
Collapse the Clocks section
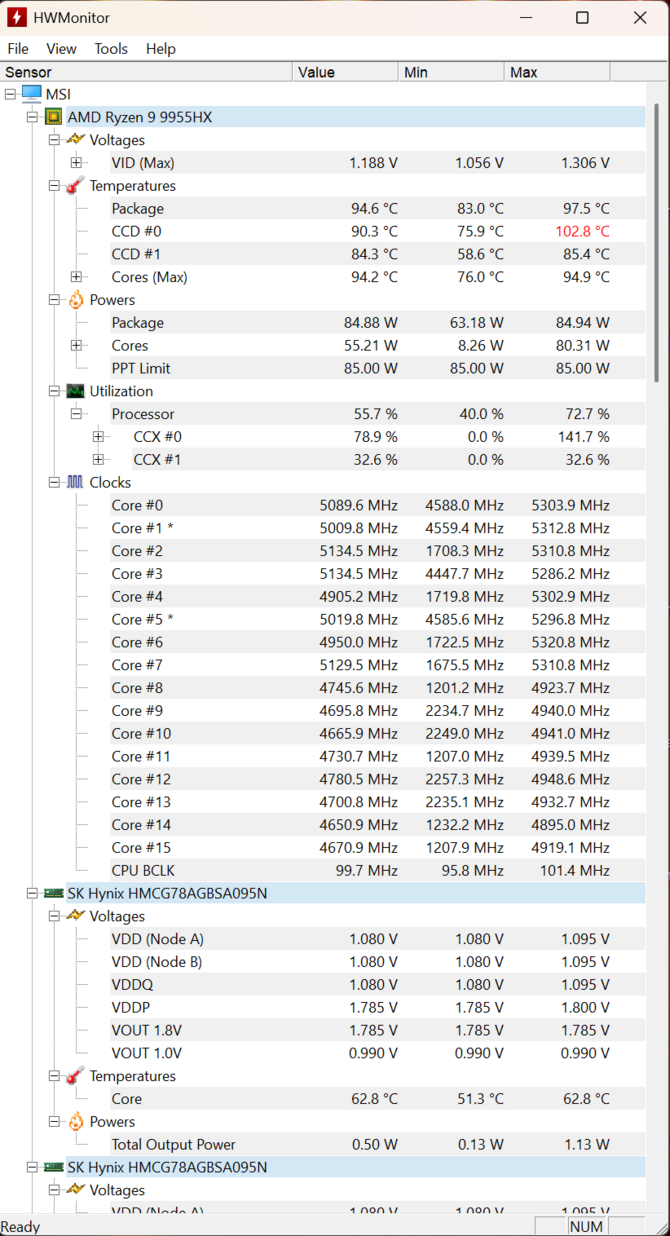coord(54,482)
